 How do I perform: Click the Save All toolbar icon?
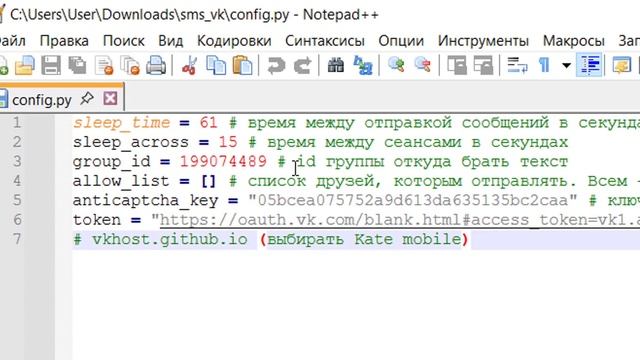coord(77,65)
